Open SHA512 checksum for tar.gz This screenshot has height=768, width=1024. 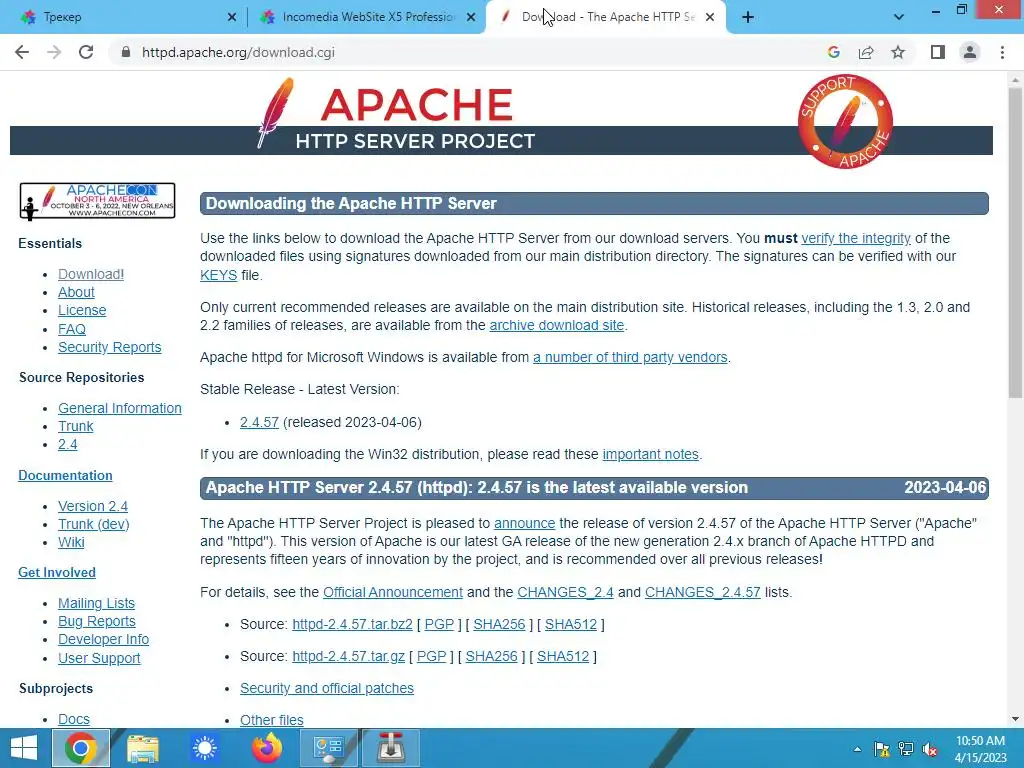[563, 656]
